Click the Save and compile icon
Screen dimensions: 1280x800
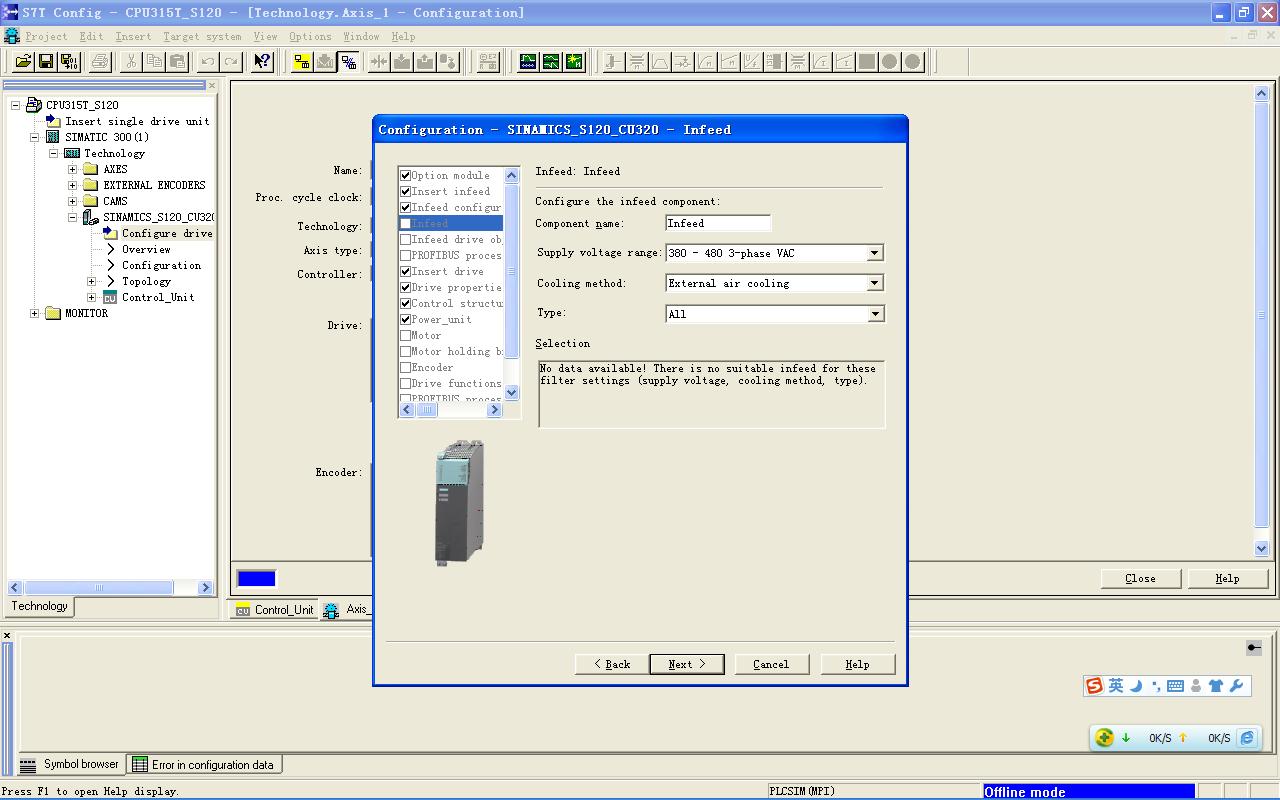pos(69,62)
